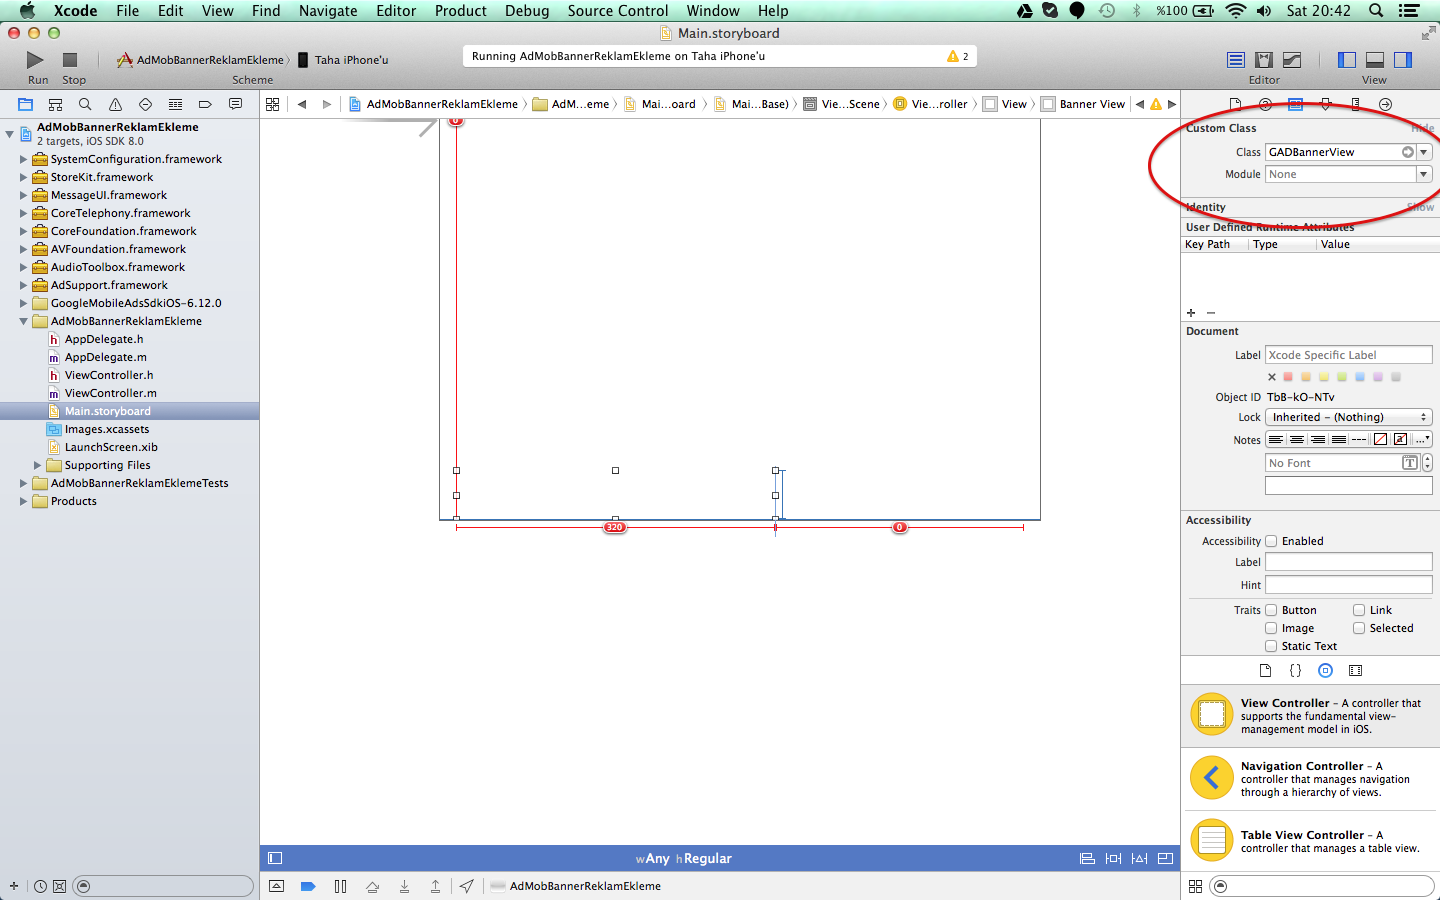Stop the running app

tap(70, 60)
